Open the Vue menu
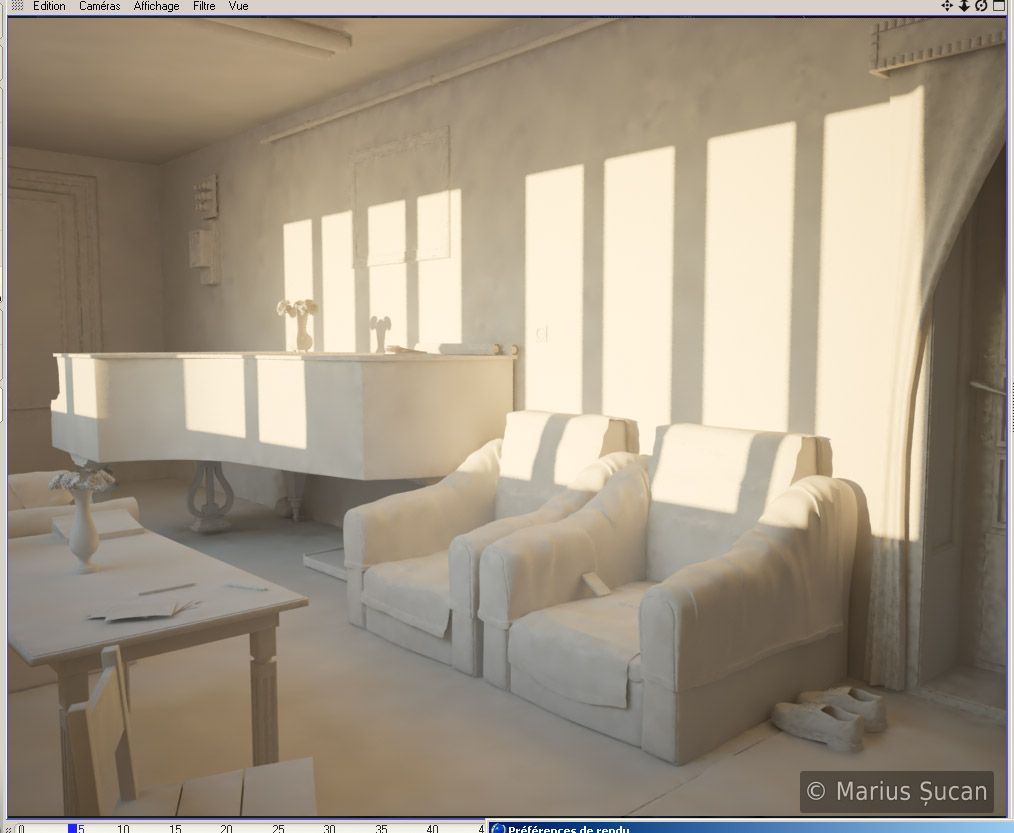Viewport: 1014px width, 833px height. 239,6
